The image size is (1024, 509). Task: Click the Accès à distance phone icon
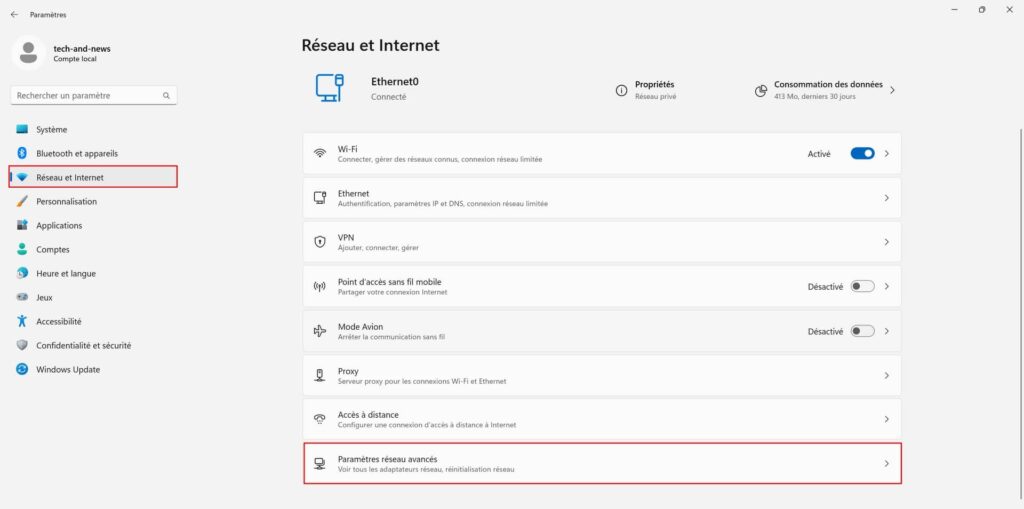(319, 419)
